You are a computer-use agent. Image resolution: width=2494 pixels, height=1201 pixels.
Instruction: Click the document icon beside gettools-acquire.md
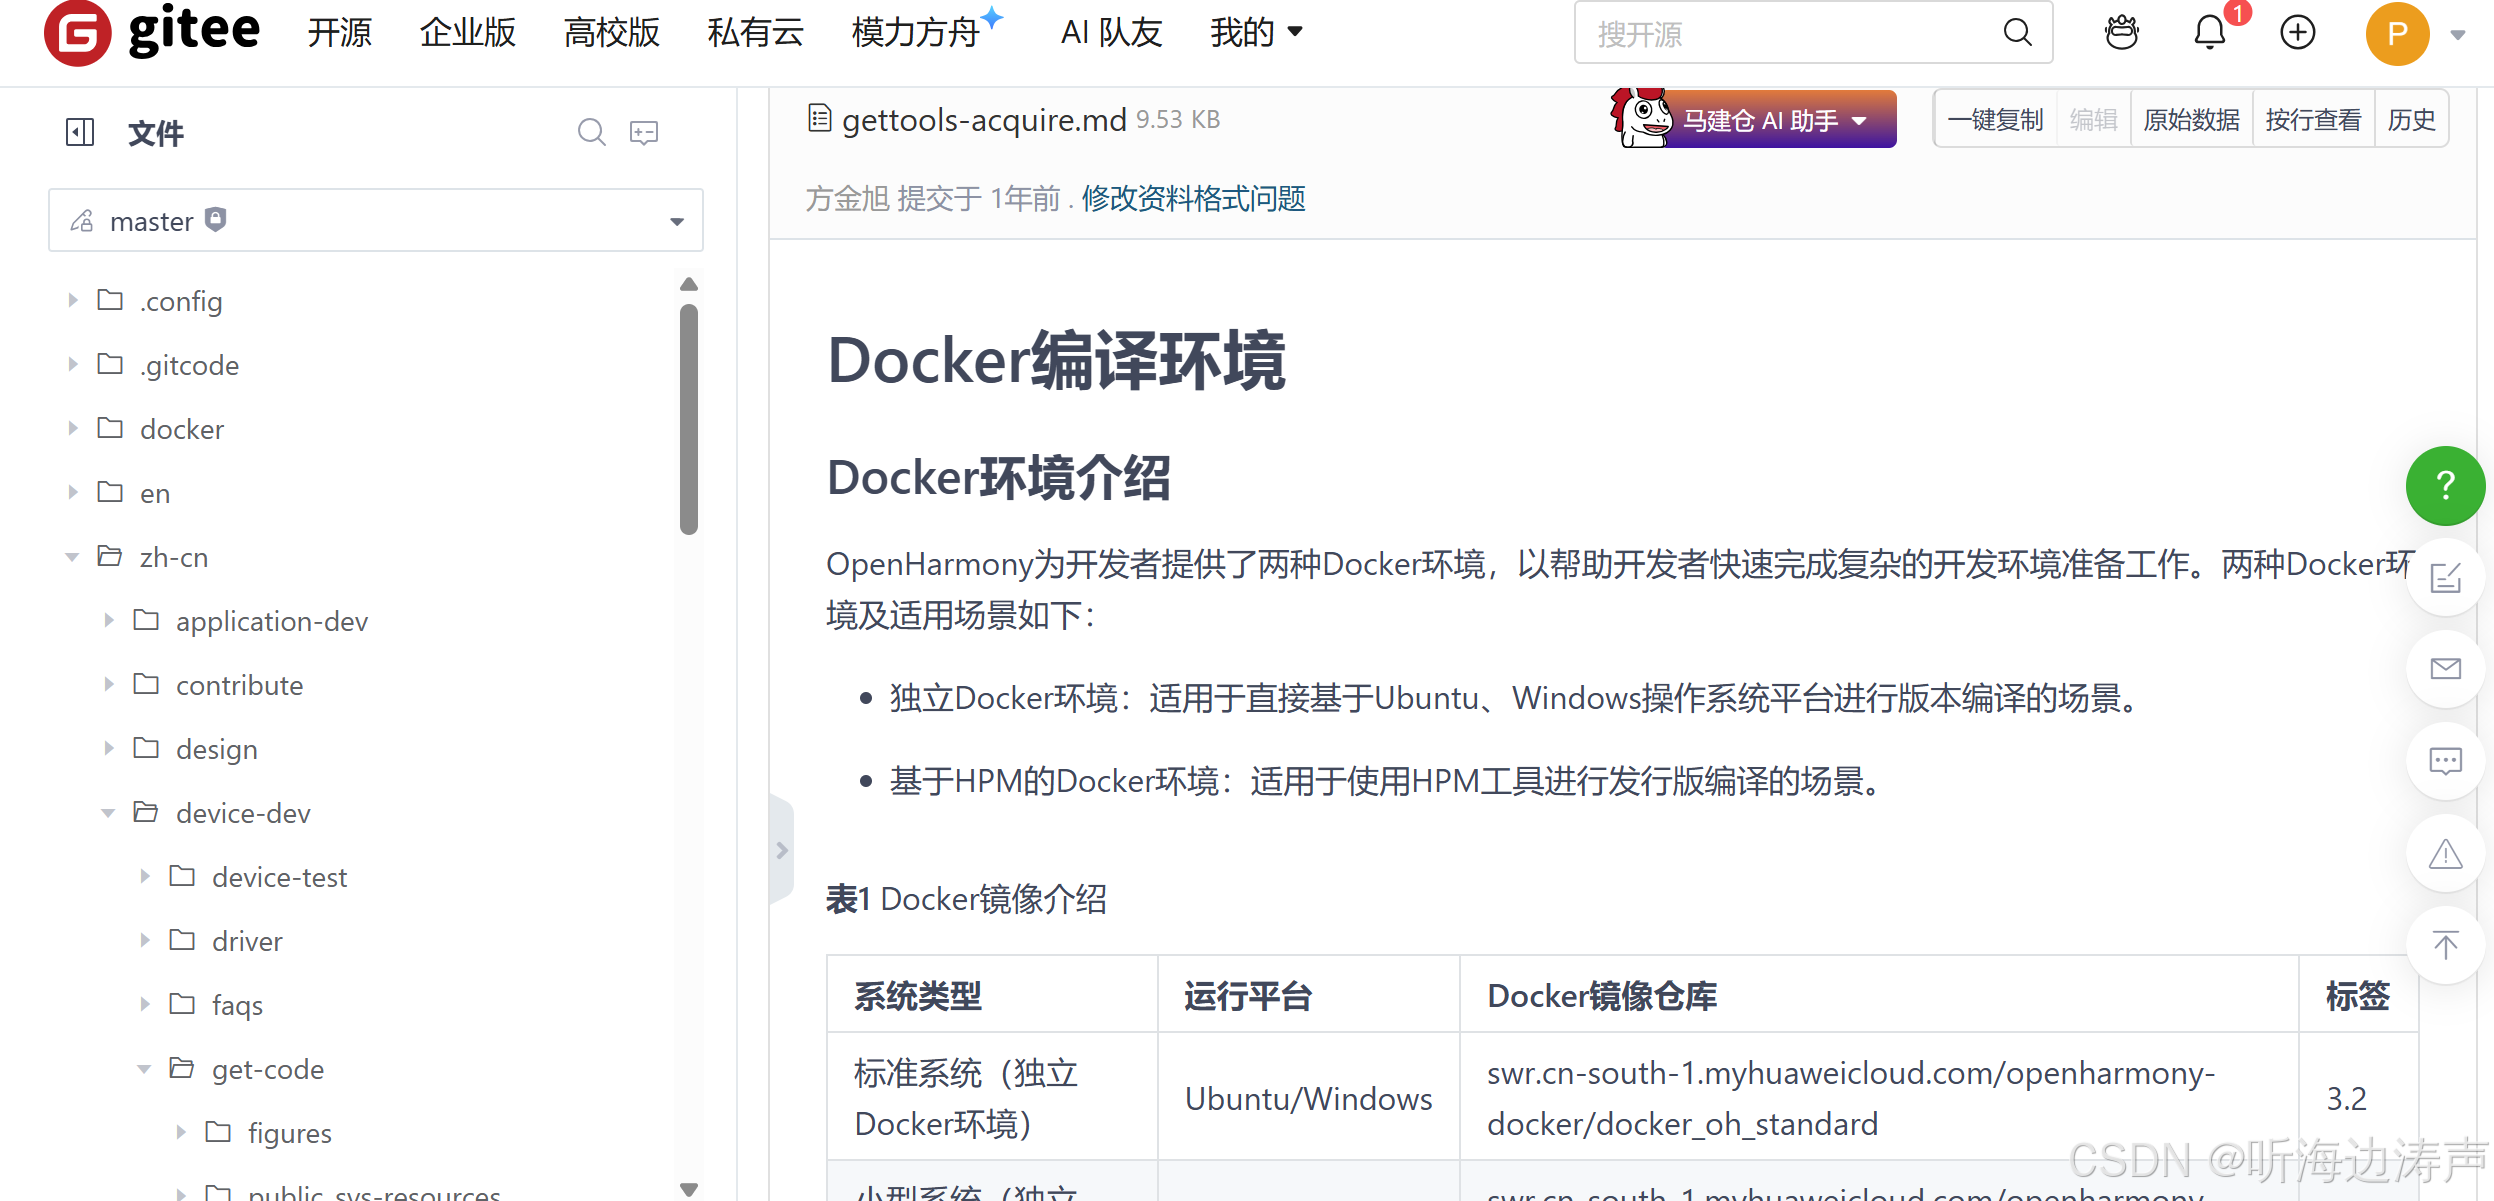[x=819, y=119]
